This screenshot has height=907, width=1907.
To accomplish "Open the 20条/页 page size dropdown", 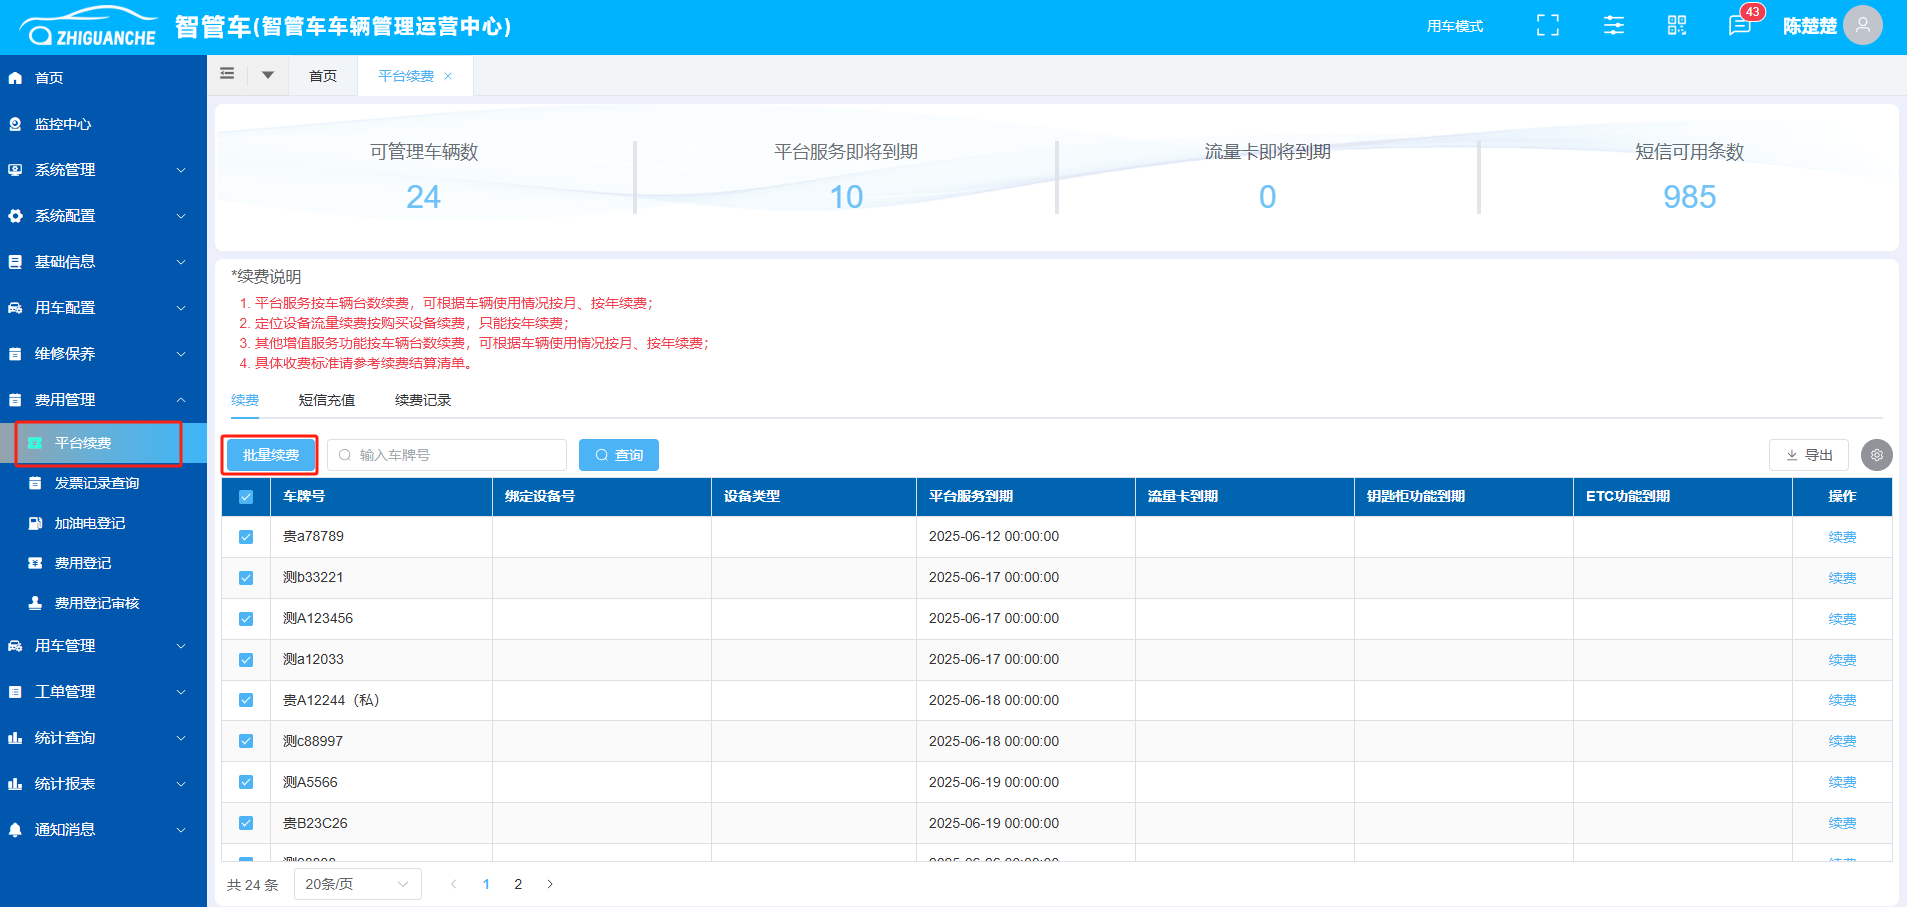I will click(x=357, y=884).
